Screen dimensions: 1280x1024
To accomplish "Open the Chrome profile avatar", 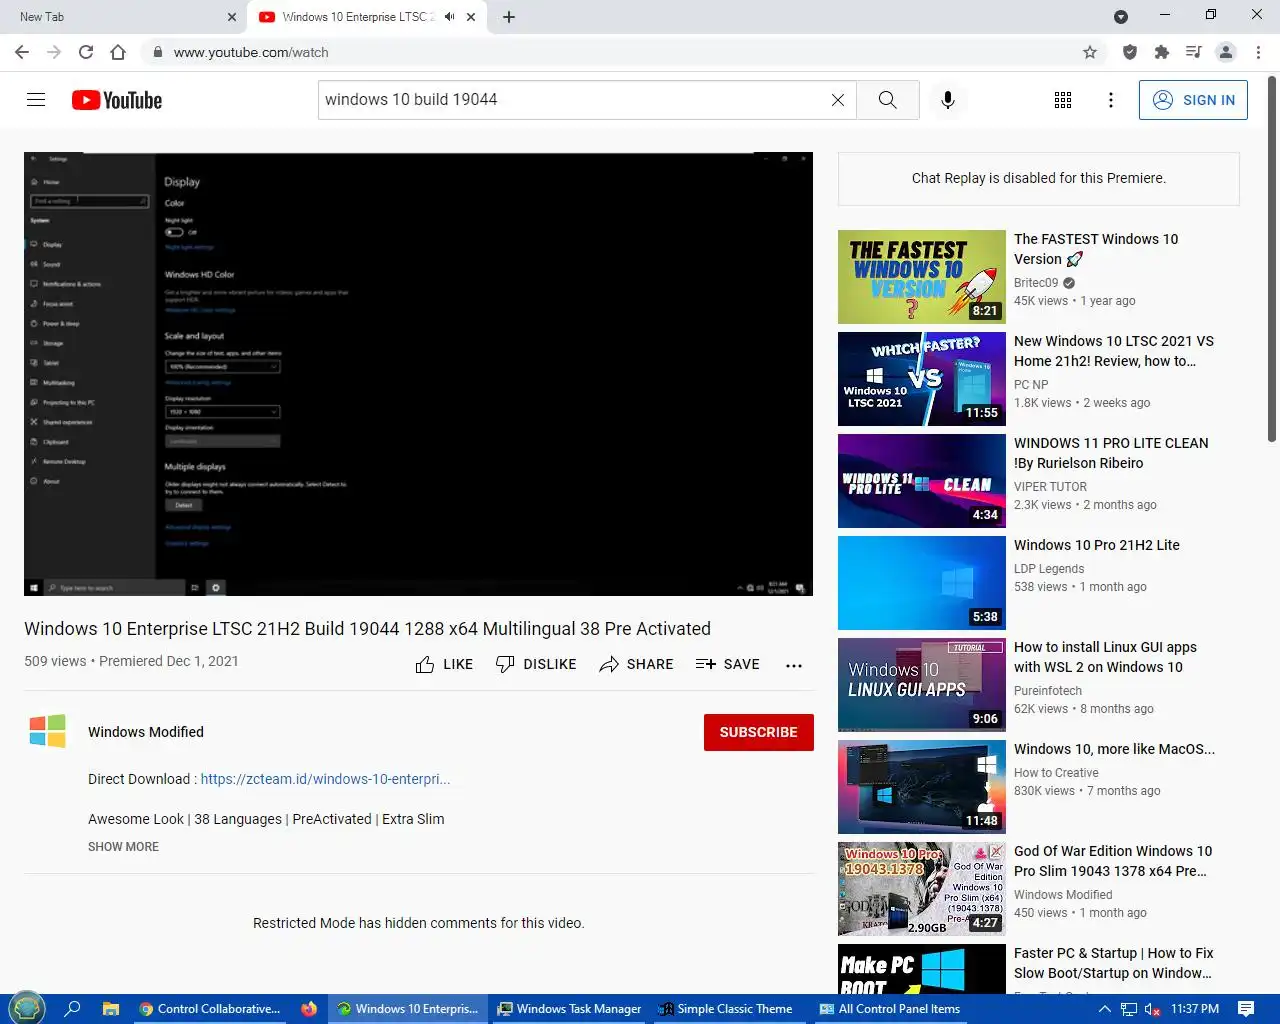I will tap(1226, 52).
